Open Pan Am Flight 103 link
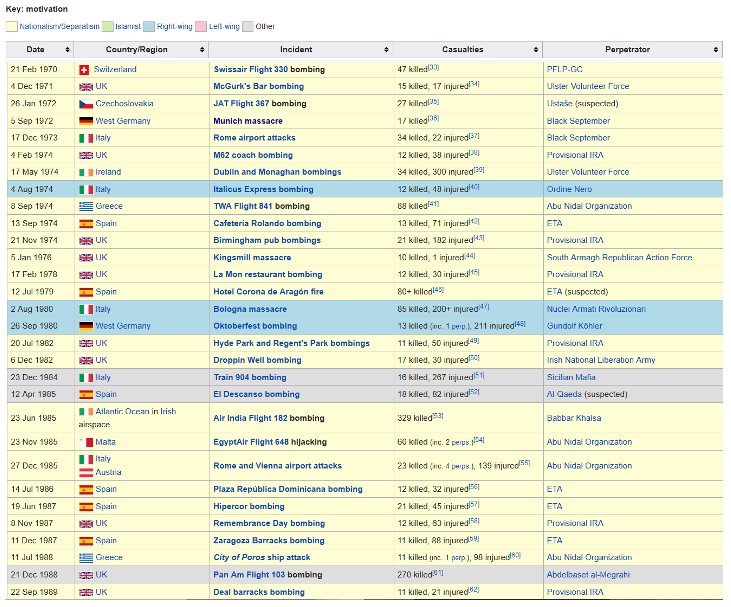Screen dimensions: 731x607 [249, 575]
